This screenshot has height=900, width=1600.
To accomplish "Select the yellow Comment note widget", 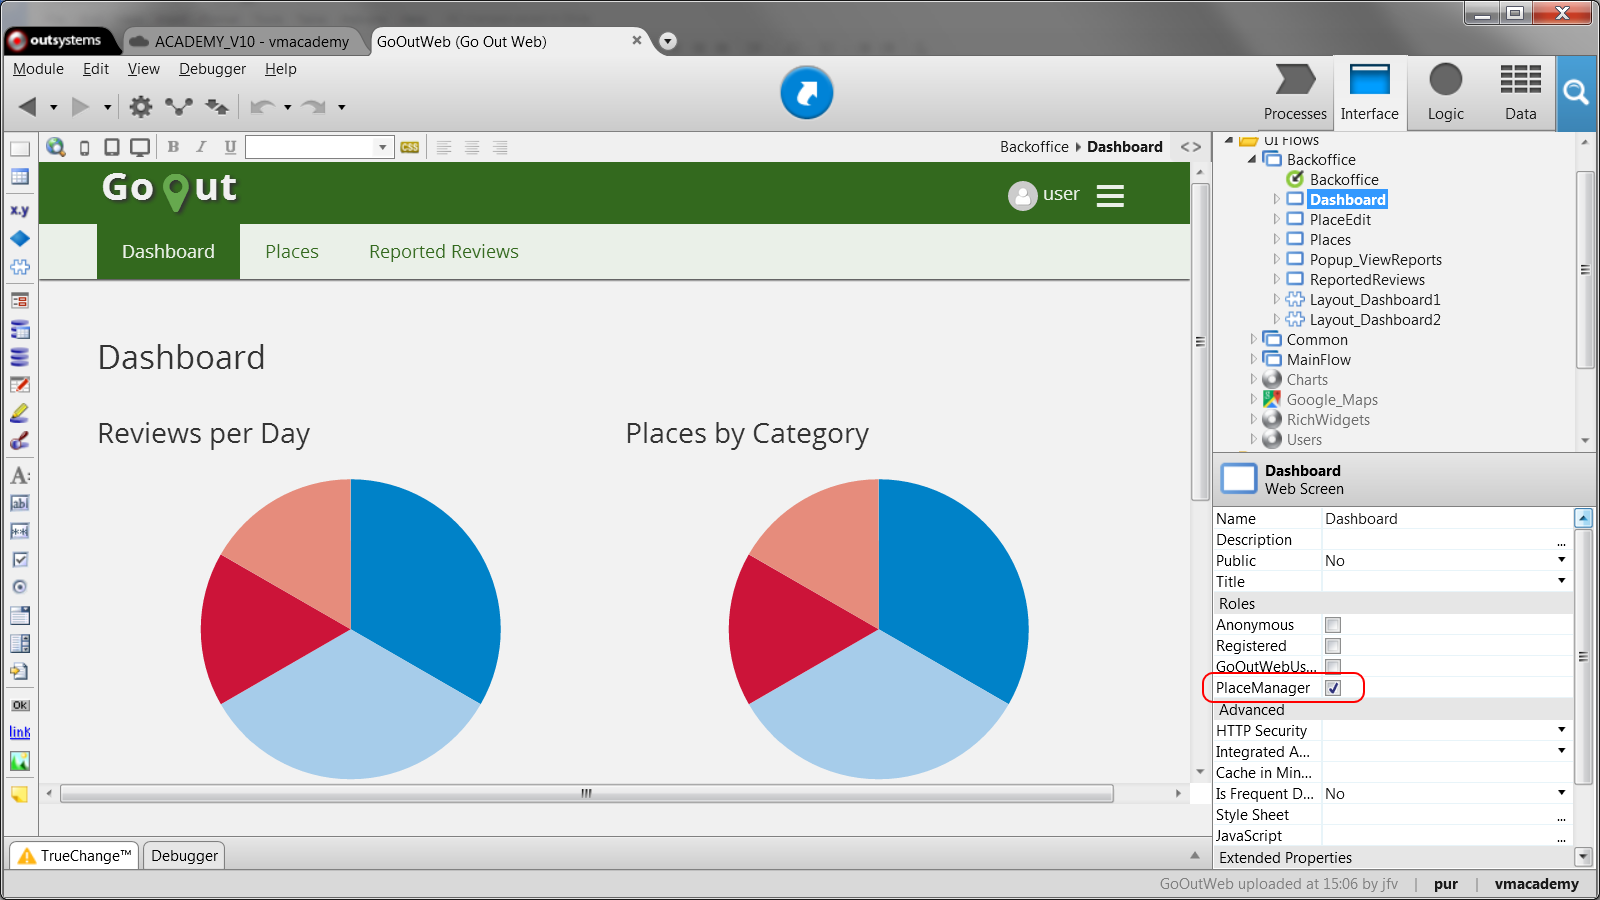I will click(20, 795).
